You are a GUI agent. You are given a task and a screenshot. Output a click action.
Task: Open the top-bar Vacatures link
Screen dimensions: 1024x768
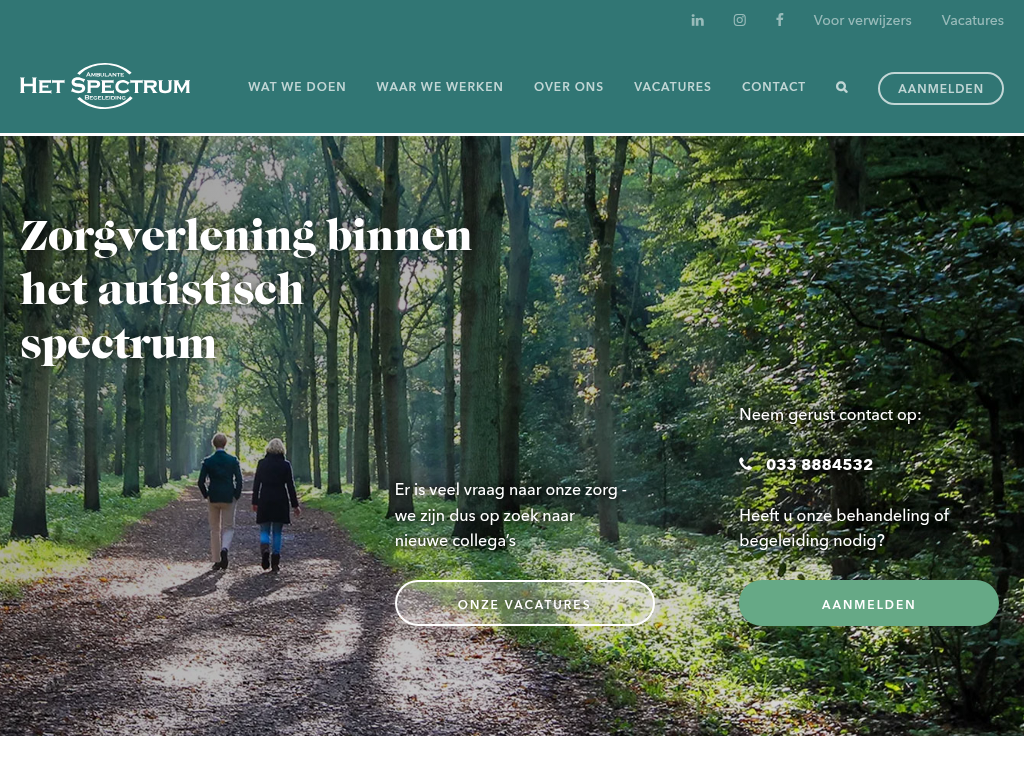pos(972,20)
